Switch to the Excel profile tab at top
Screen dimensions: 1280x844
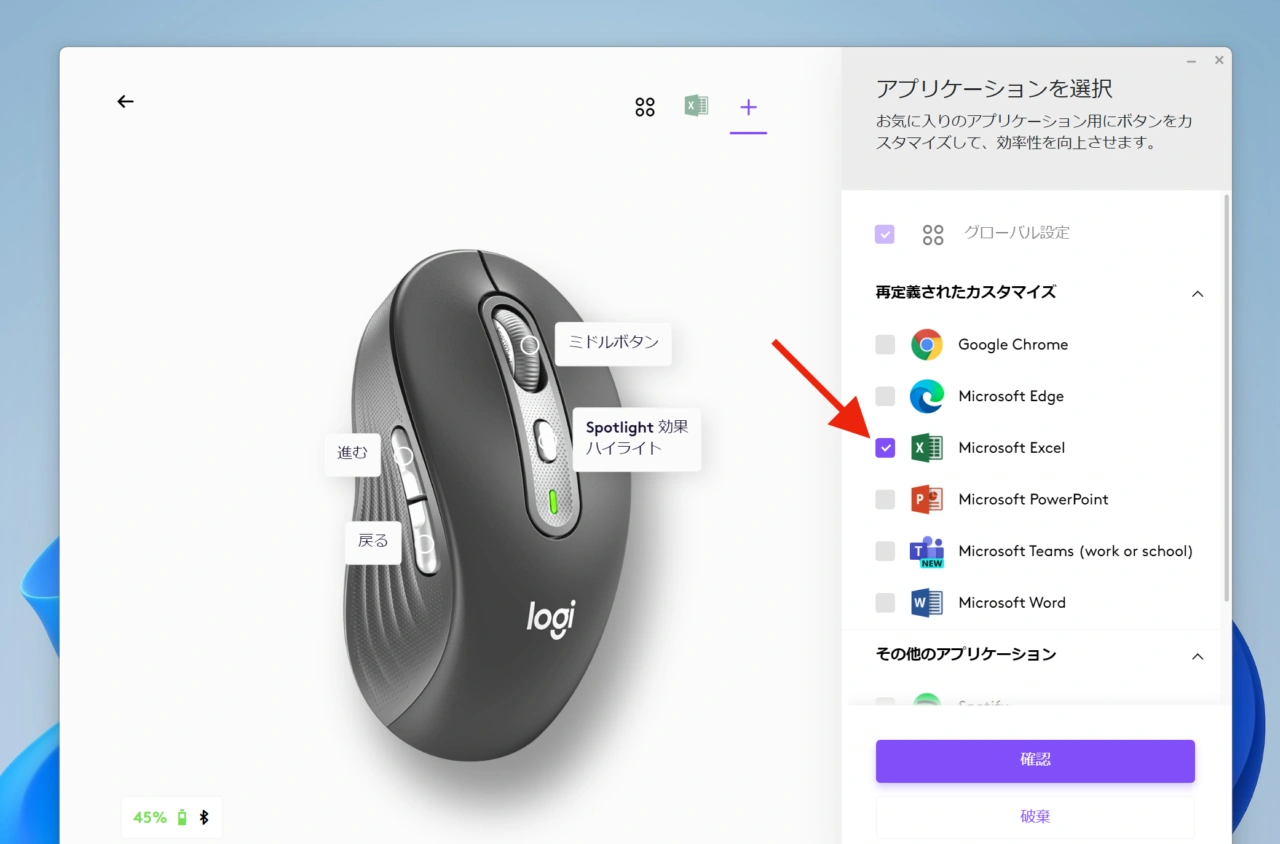(696, 106)
